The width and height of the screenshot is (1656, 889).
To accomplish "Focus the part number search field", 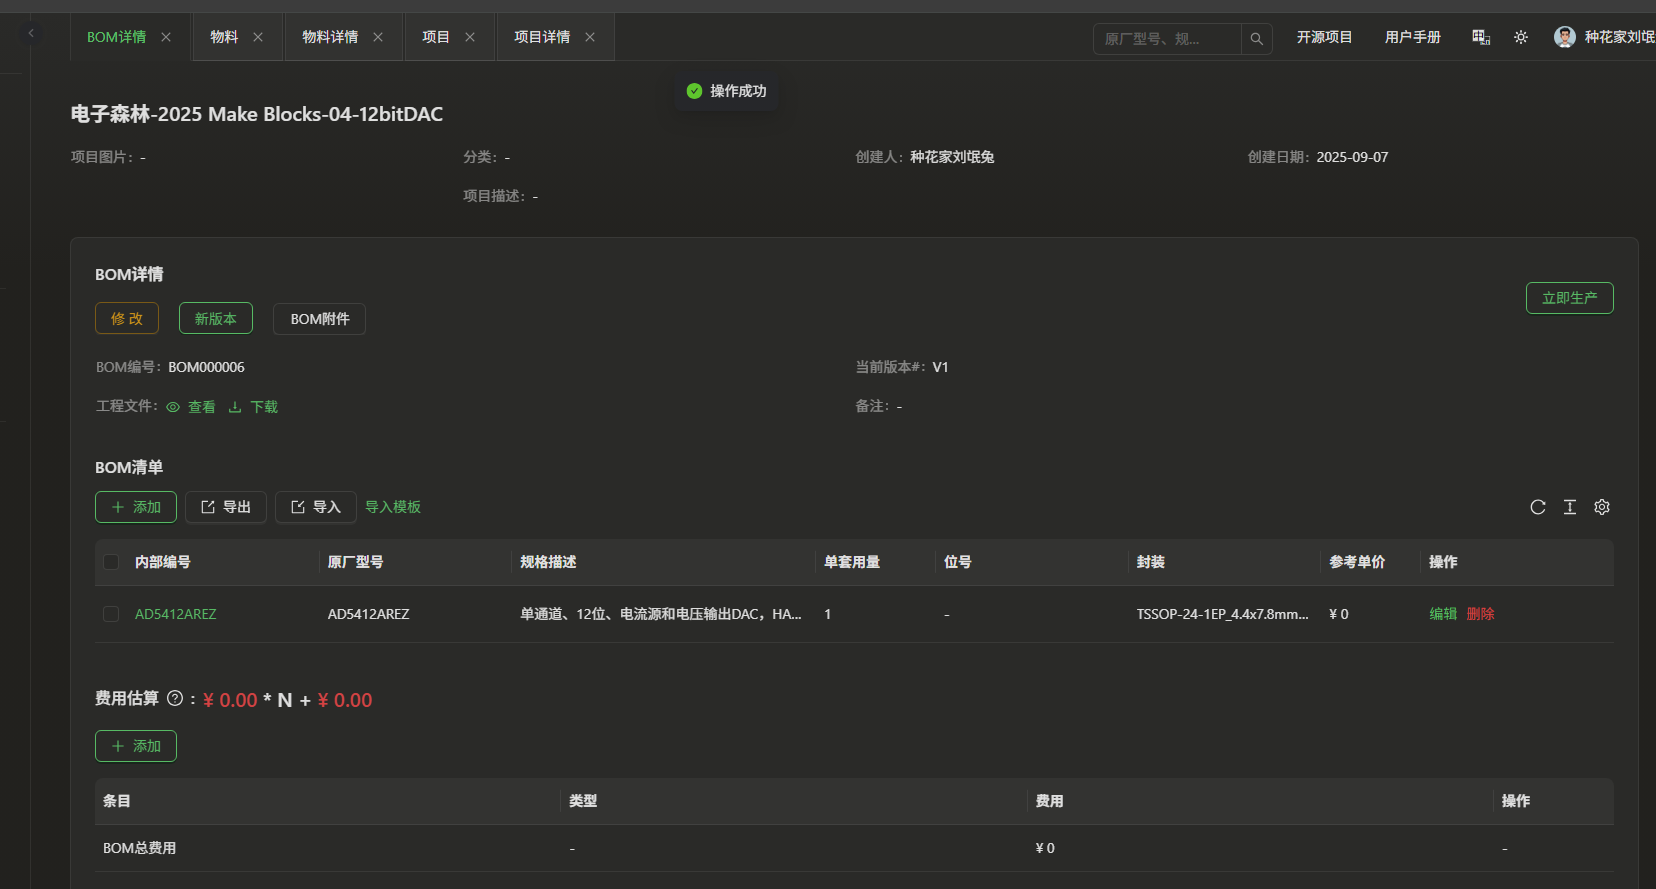I will click(1167, 39).
